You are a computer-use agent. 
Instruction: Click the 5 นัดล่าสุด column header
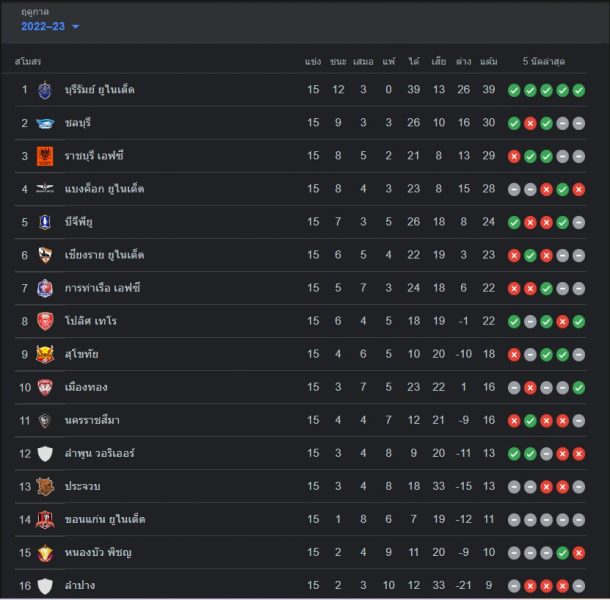click(x=544, y=61)
